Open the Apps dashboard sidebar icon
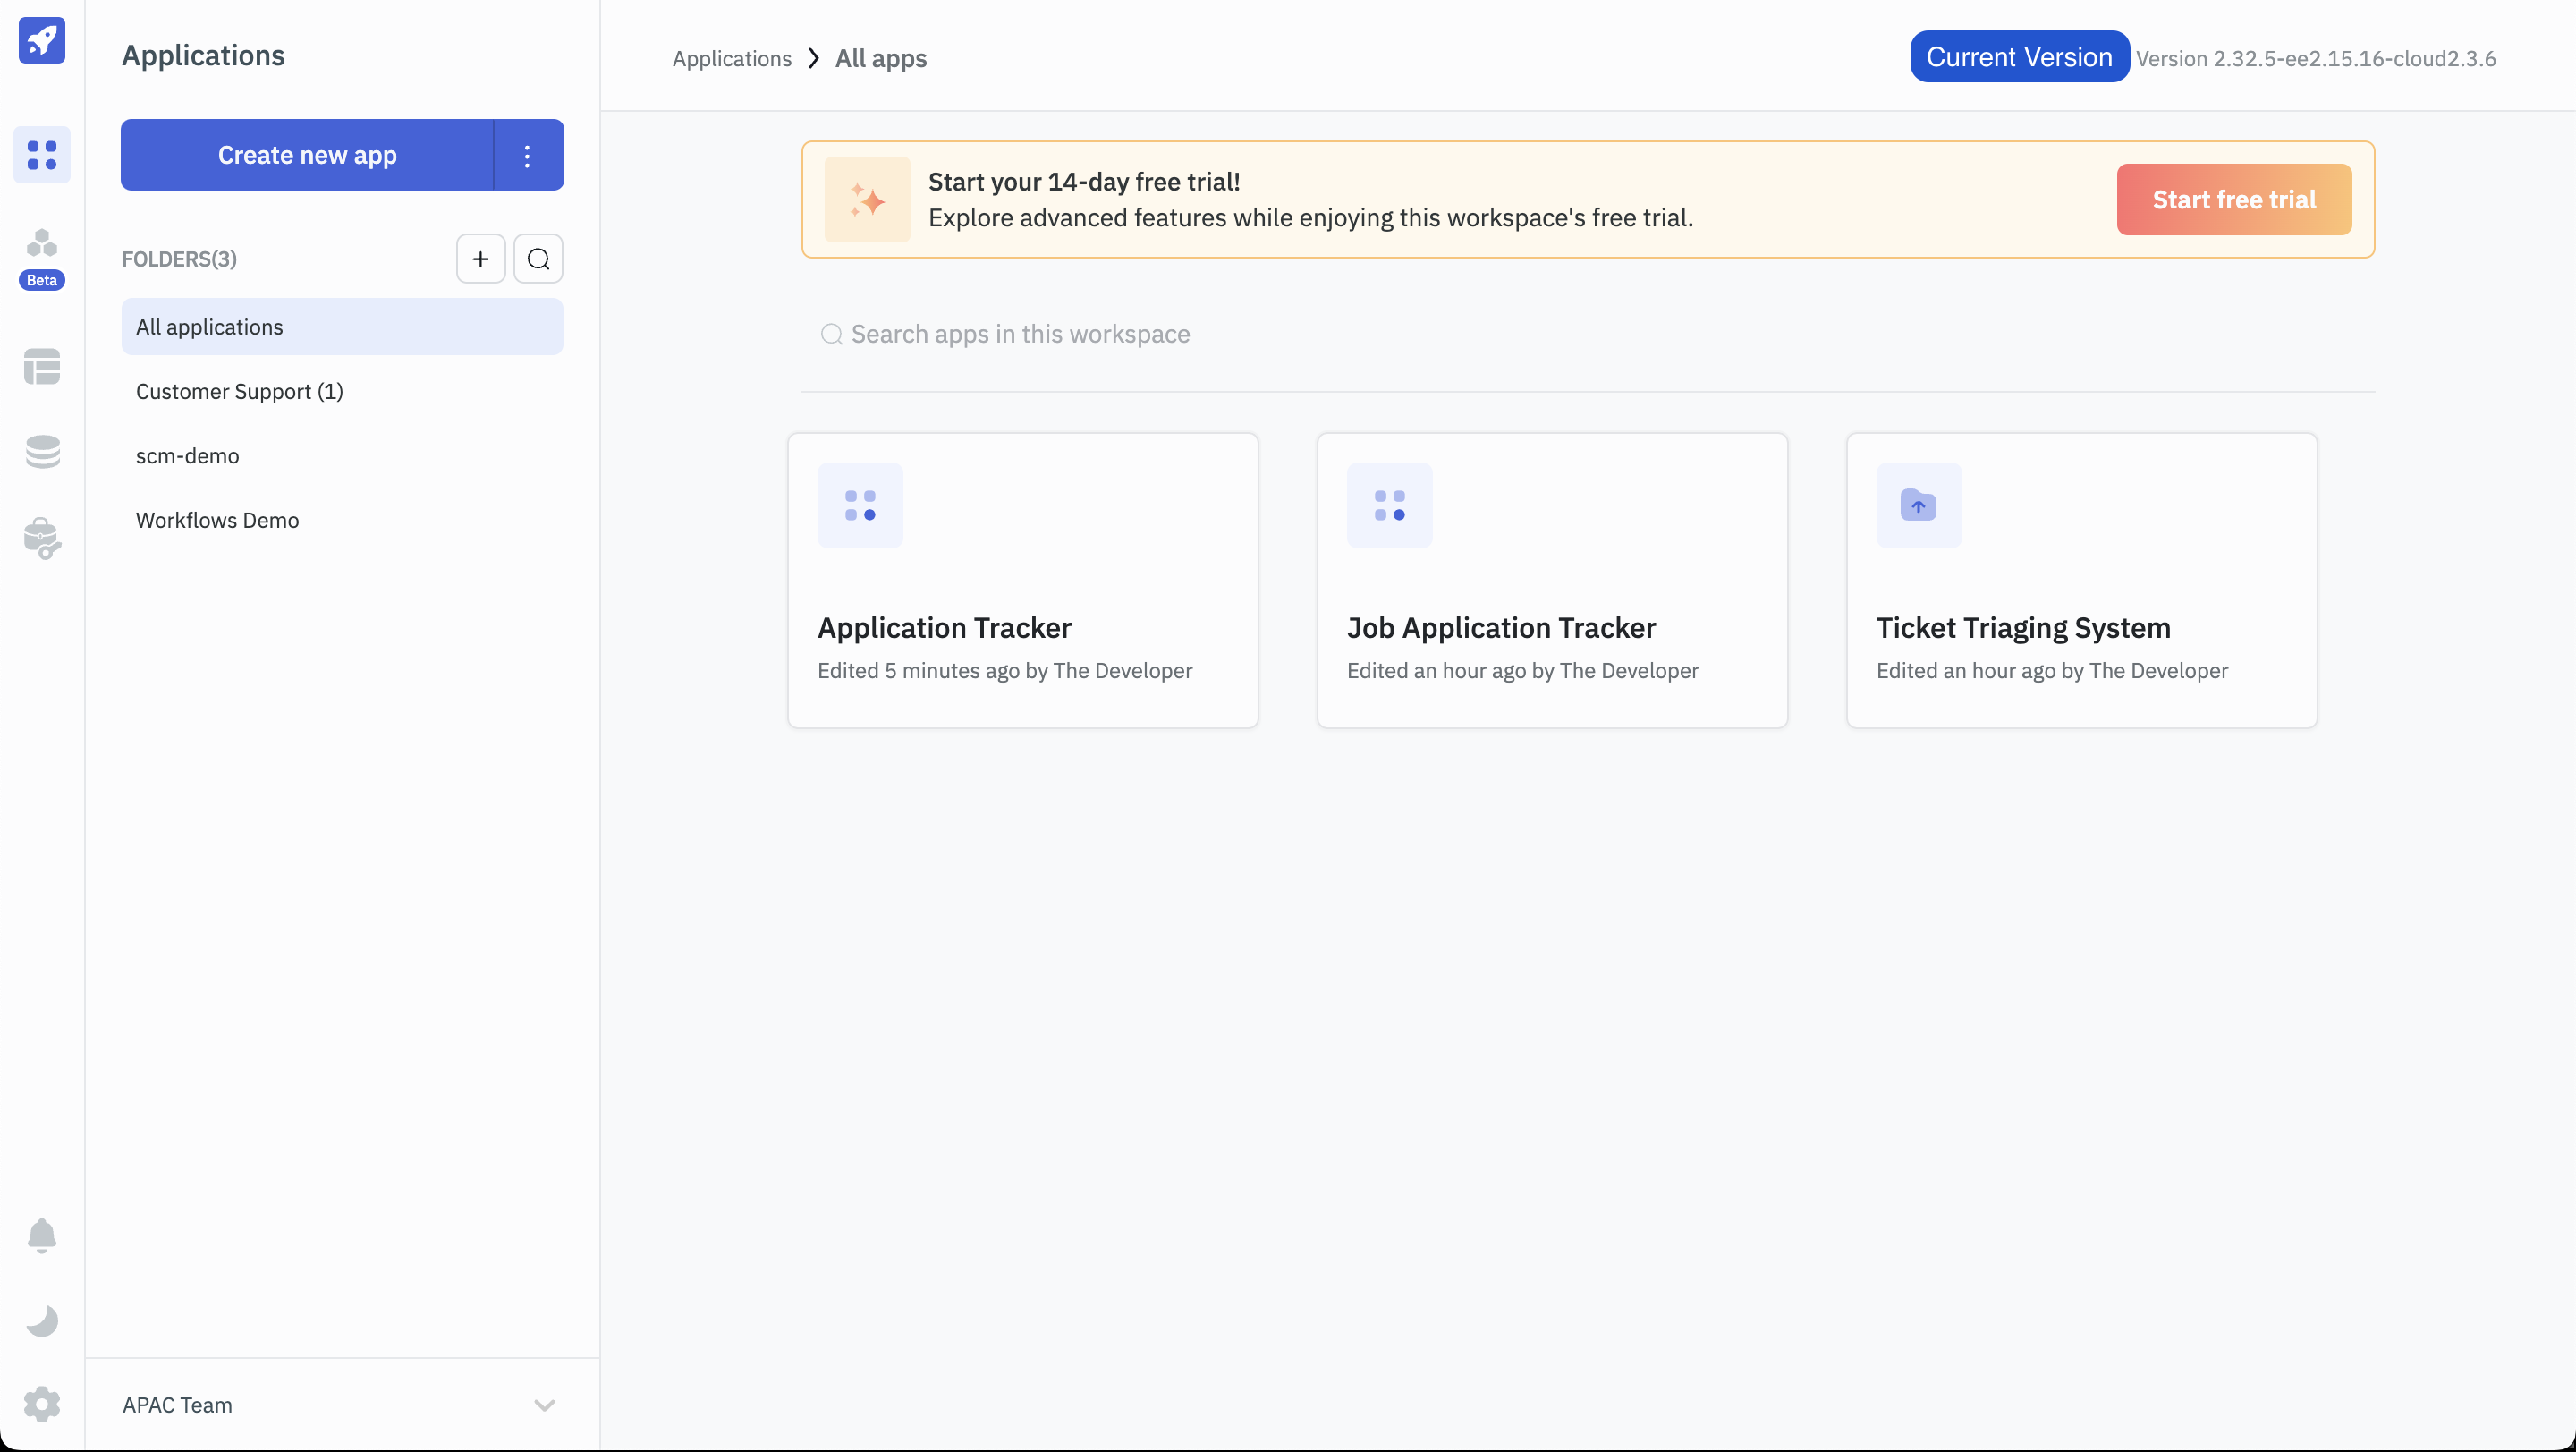Viewport: 2576px width, 1452px height. 41,155
